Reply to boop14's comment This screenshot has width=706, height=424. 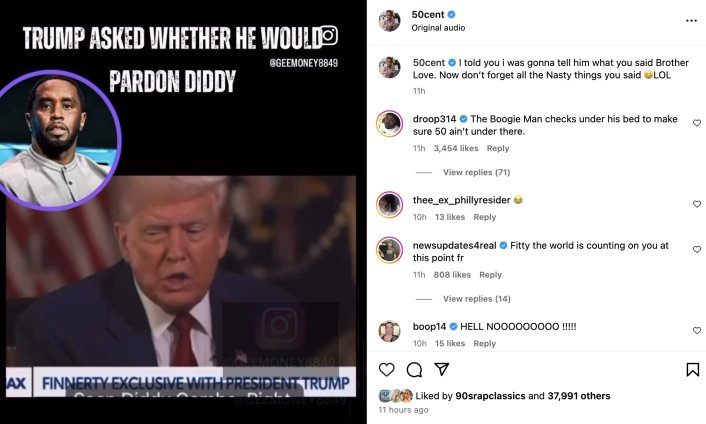coord(484,344)
